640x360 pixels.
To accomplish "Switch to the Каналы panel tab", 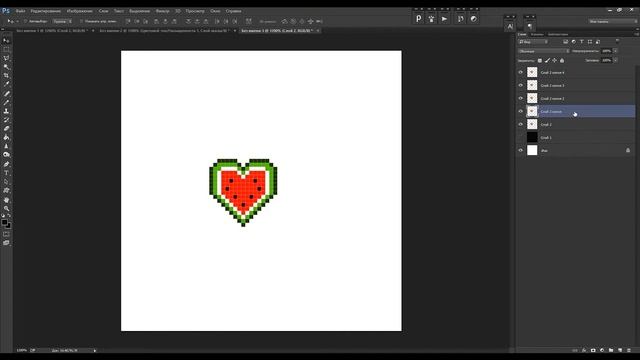I will point(537,34).
